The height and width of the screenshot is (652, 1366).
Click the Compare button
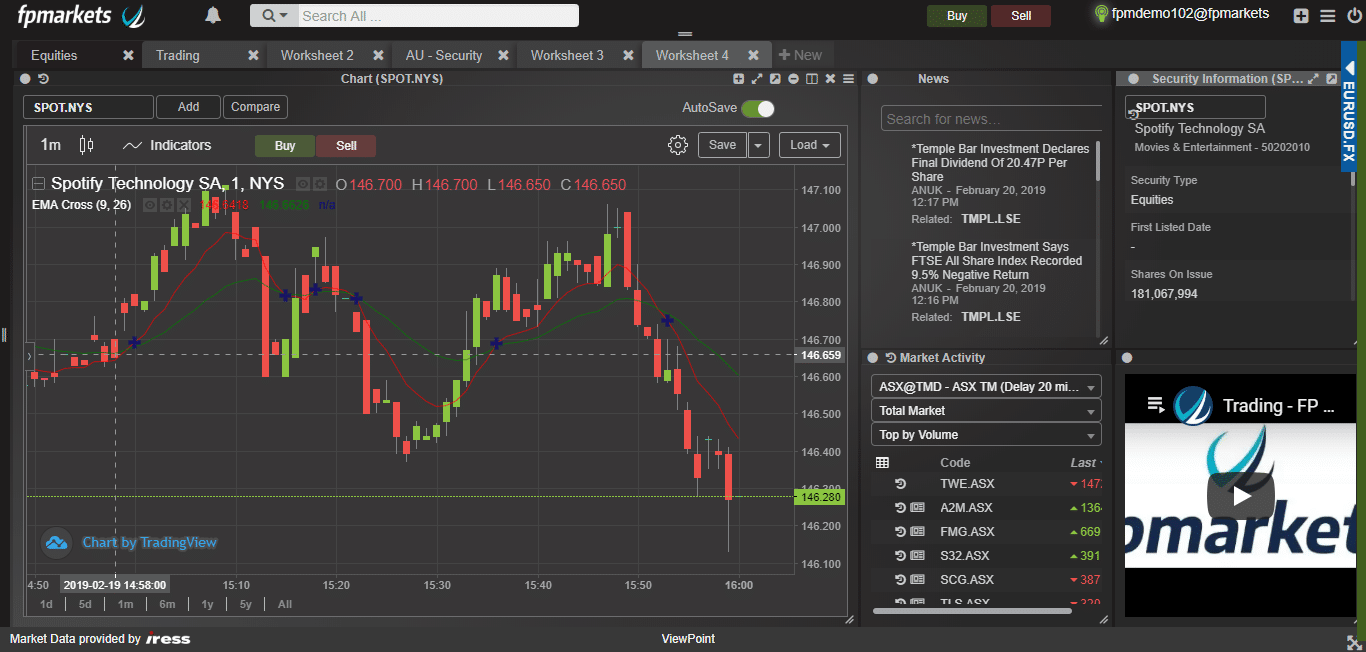coord(255,107)
